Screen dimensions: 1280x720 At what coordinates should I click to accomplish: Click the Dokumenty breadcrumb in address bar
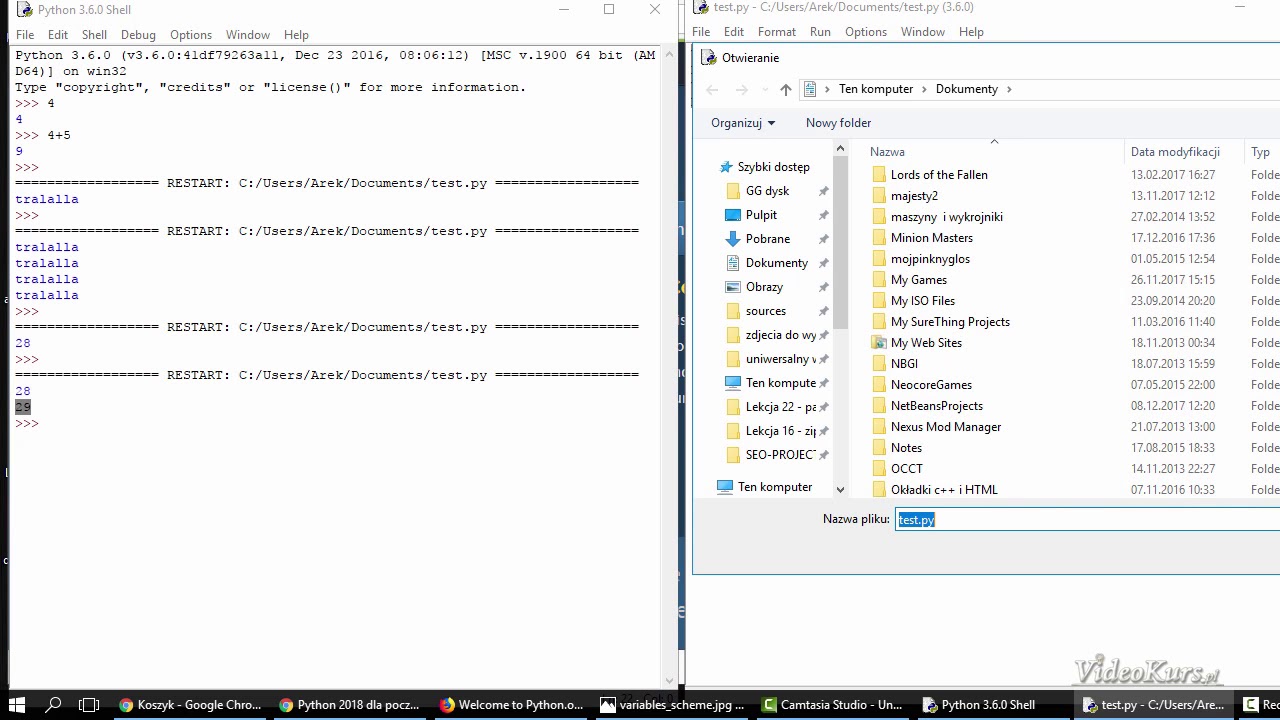coord(967,89)
